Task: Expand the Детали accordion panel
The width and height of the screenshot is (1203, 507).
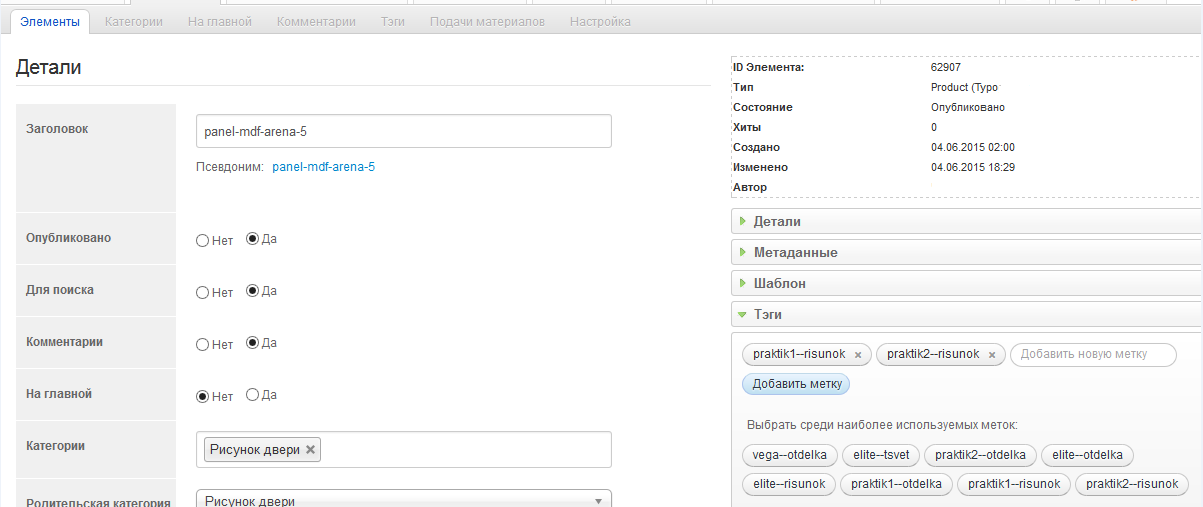Action: 776,221
